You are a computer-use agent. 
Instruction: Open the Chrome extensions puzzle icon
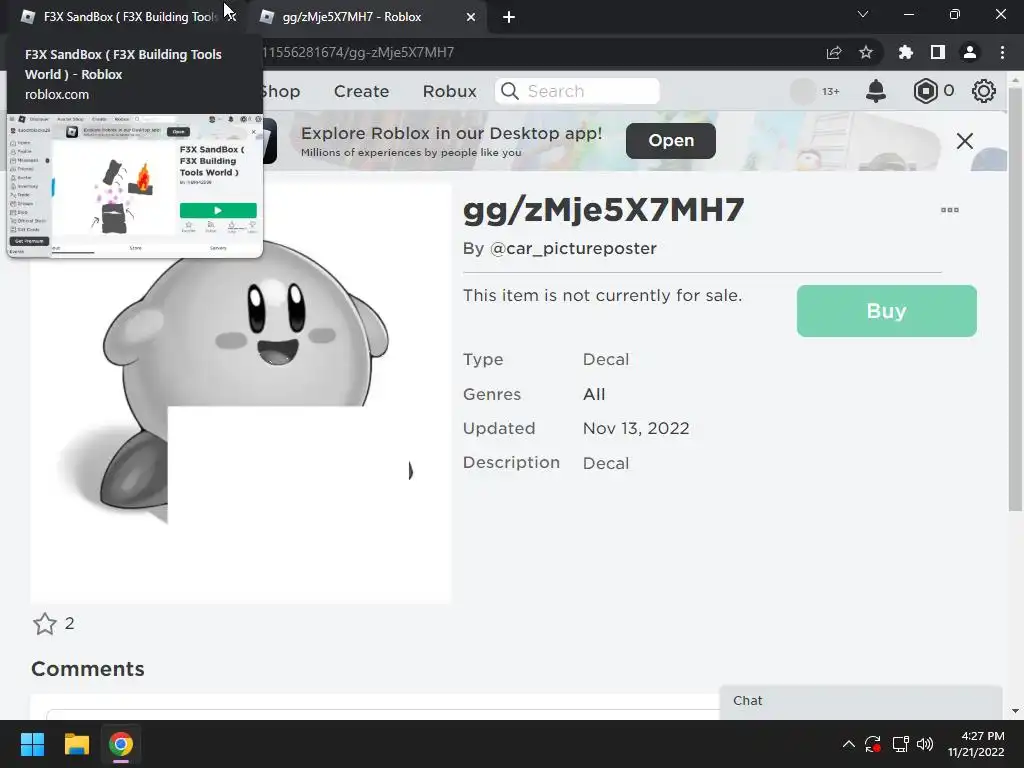906,52
